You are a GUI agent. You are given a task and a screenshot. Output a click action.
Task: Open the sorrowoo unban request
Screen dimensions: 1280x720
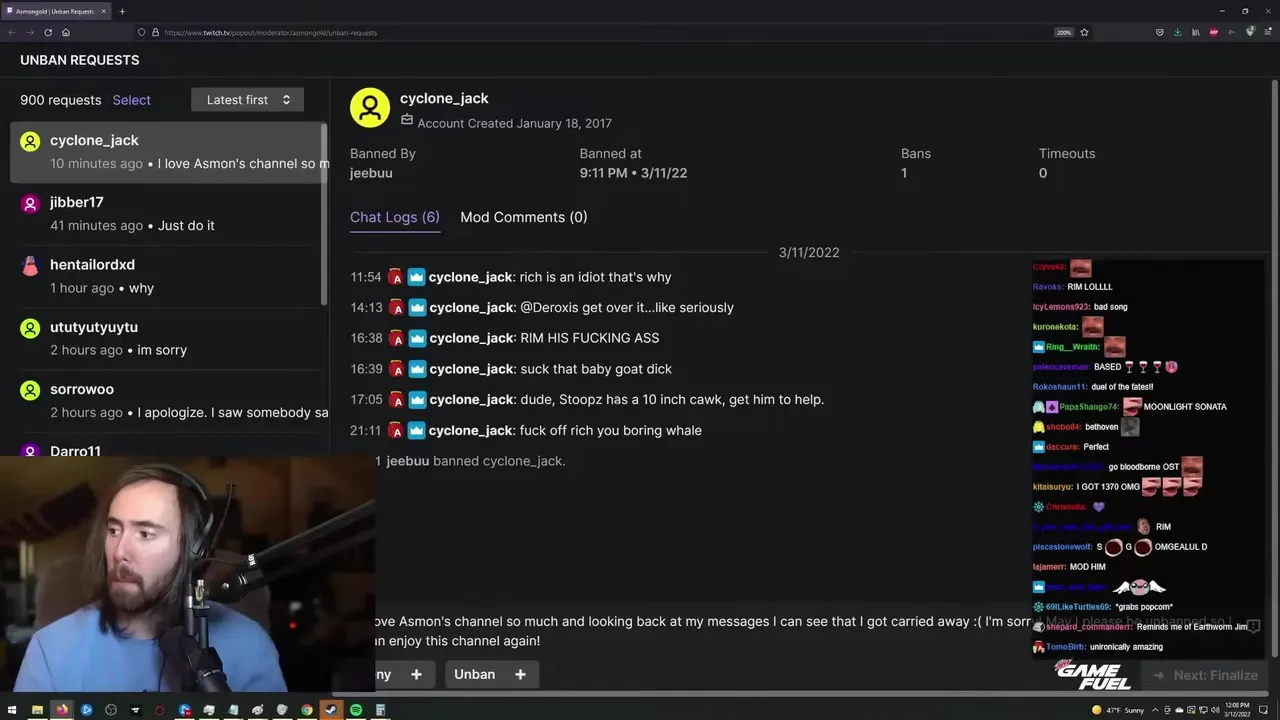[x=168, y=401]
